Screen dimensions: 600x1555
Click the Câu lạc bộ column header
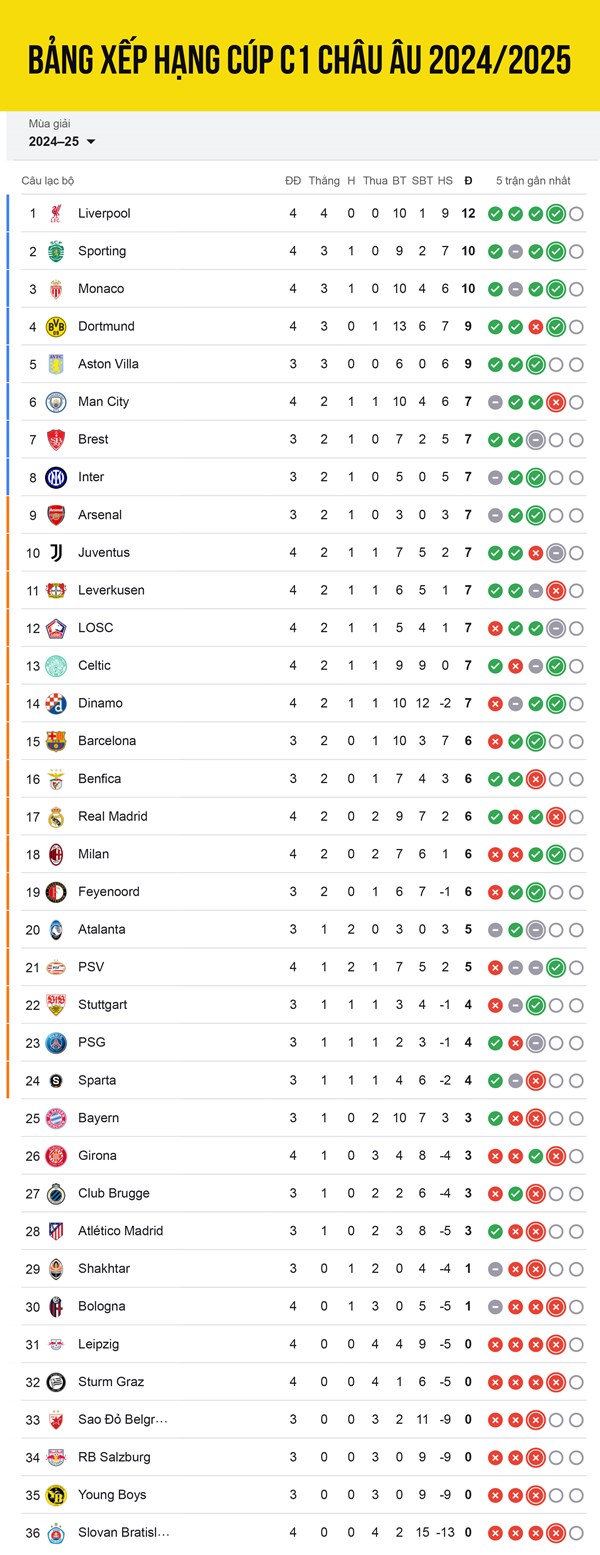(48, 181)
